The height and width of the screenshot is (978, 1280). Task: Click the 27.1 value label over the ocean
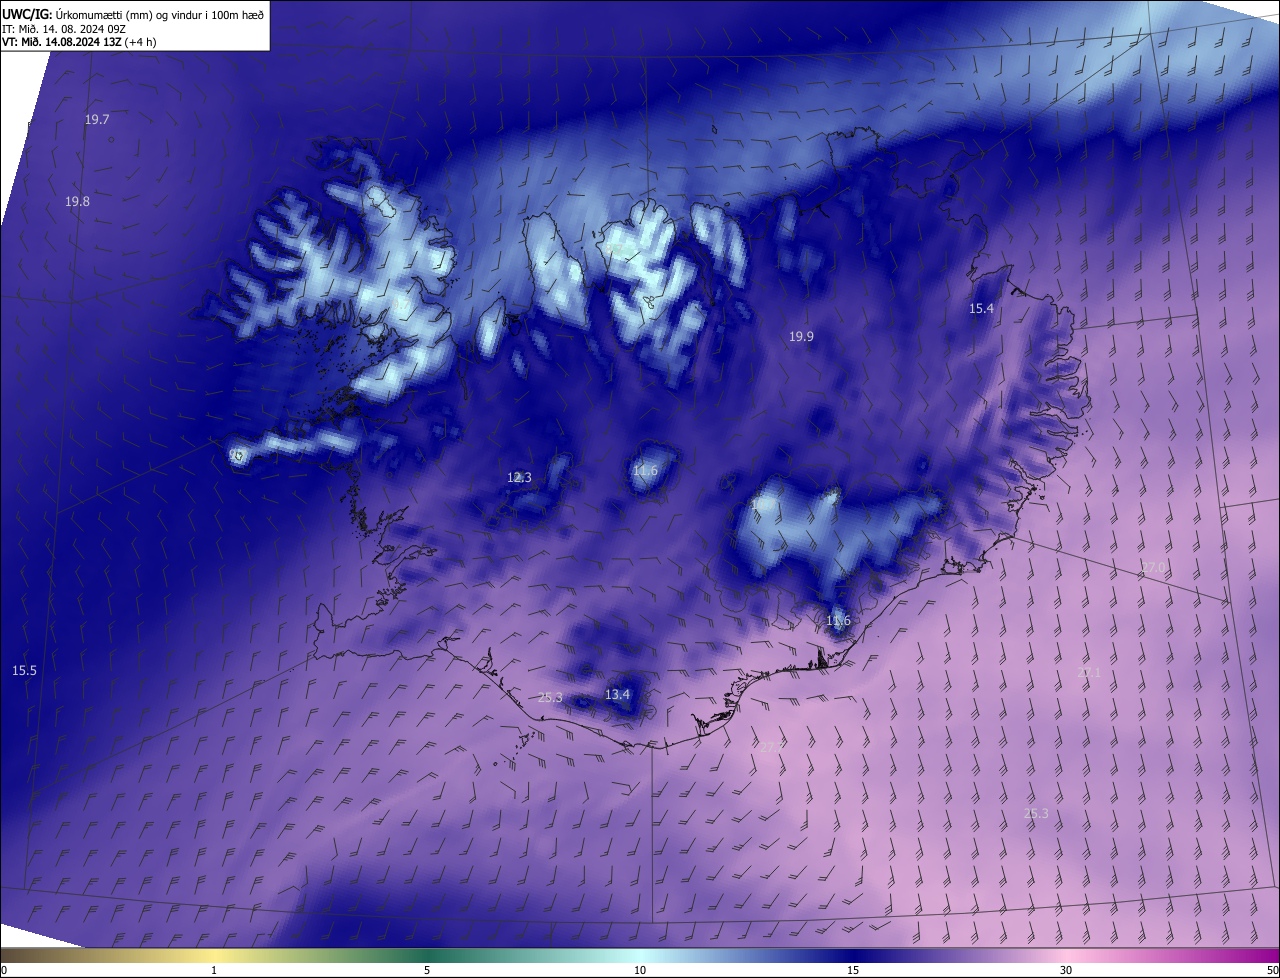tap(1088, 672)
